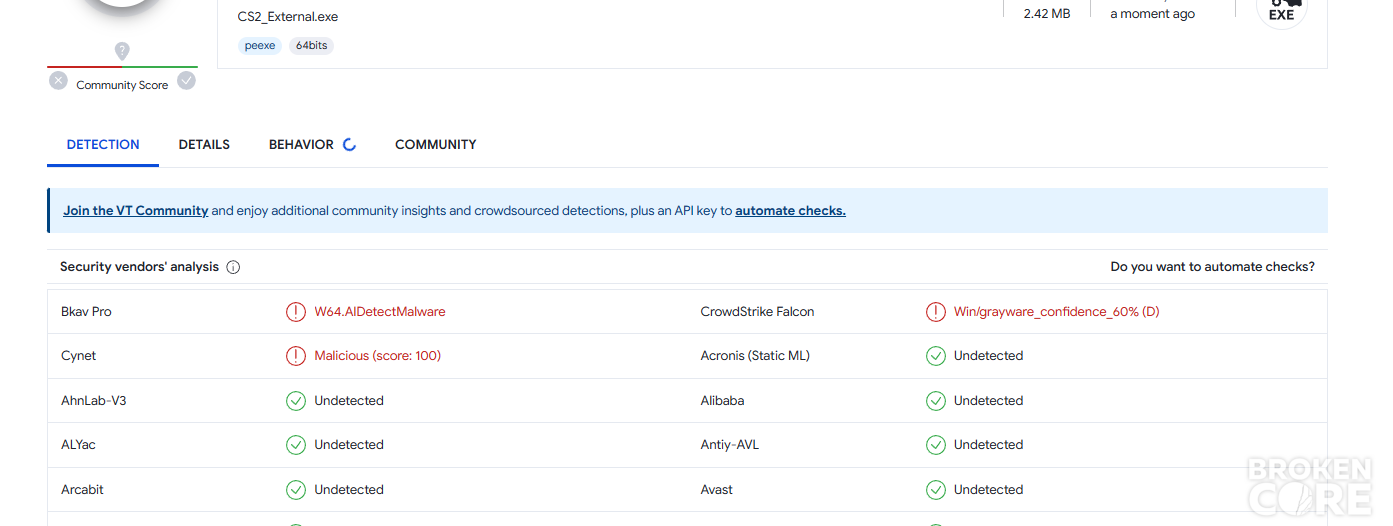
Task: Open the Behavior tab
Action: tap(301, 145)
